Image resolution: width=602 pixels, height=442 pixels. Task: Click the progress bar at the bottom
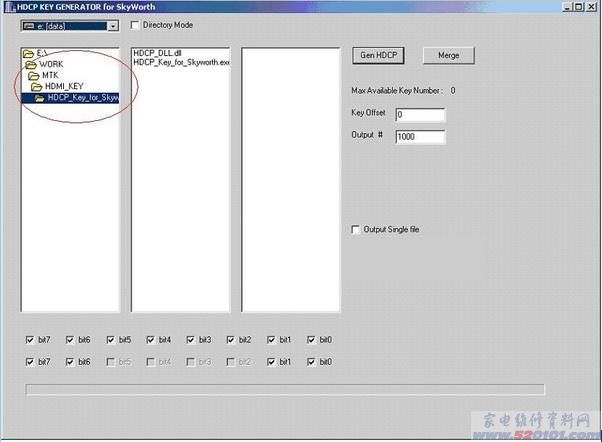coord(285,389)
